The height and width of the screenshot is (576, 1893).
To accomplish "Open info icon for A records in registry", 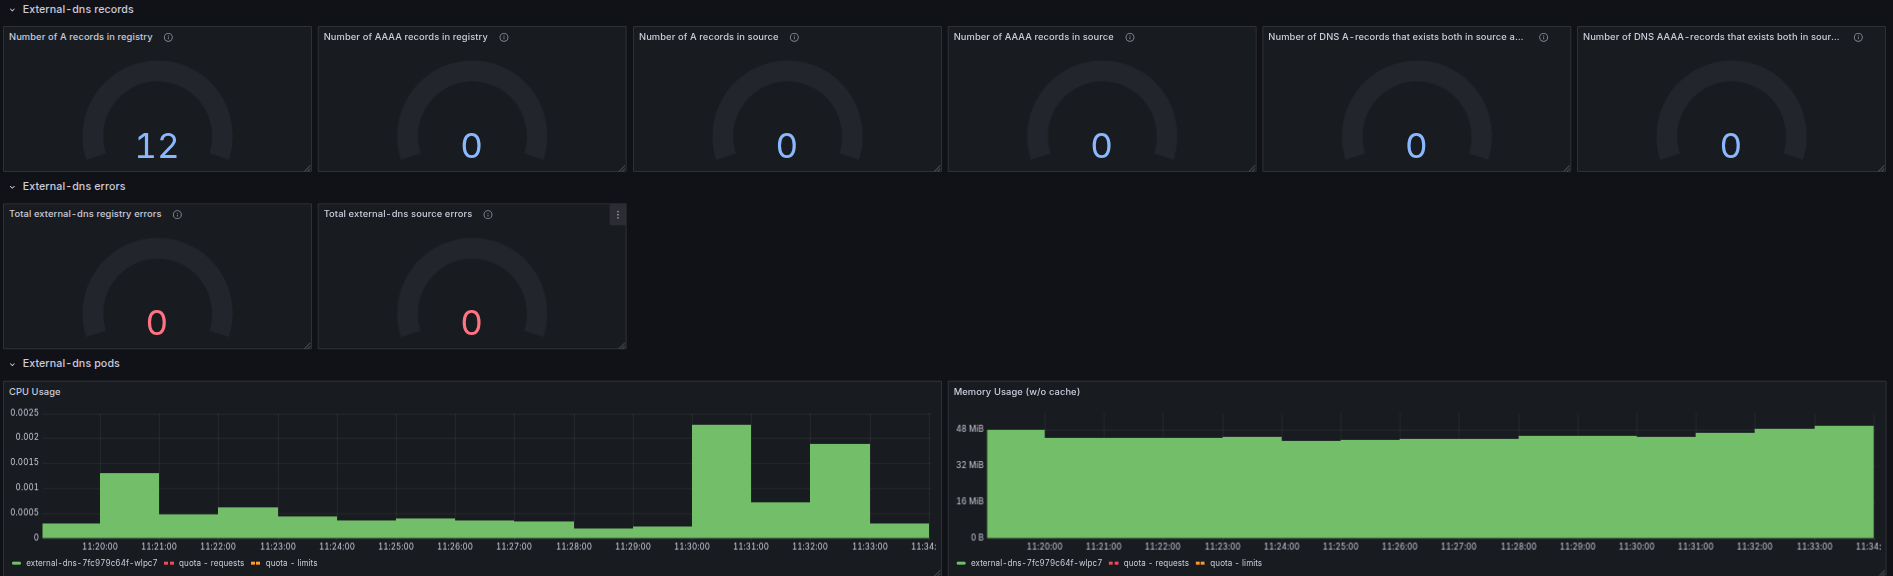I will (168, 38).
